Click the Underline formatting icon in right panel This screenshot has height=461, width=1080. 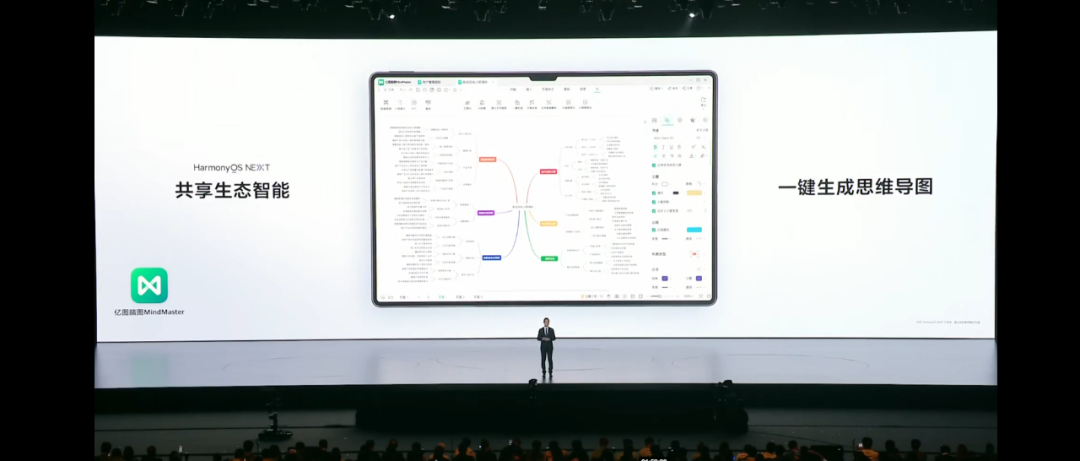pyautogui.click(x=671, y=147)
